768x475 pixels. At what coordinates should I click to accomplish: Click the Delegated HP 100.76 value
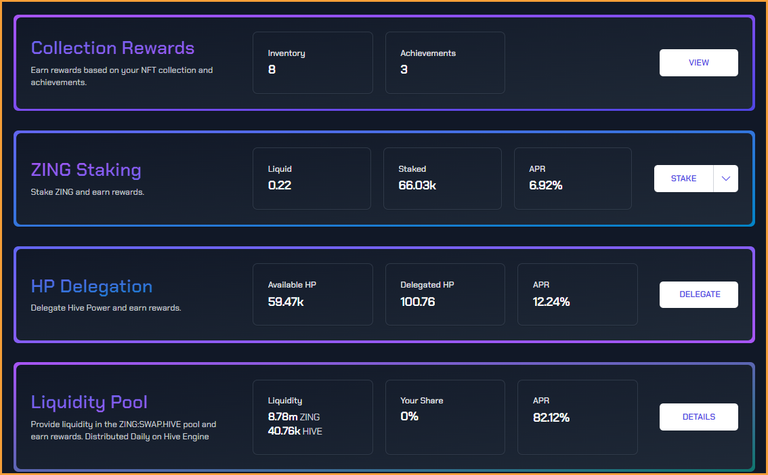(x=417, y=302)
